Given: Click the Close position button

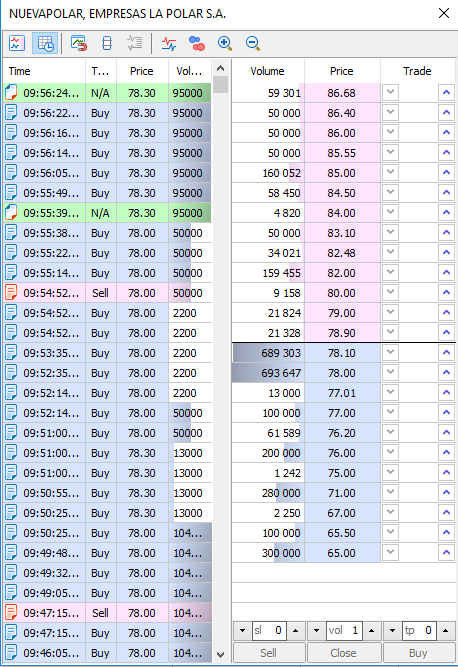Looking at the screenshot, I should (344, 653).
